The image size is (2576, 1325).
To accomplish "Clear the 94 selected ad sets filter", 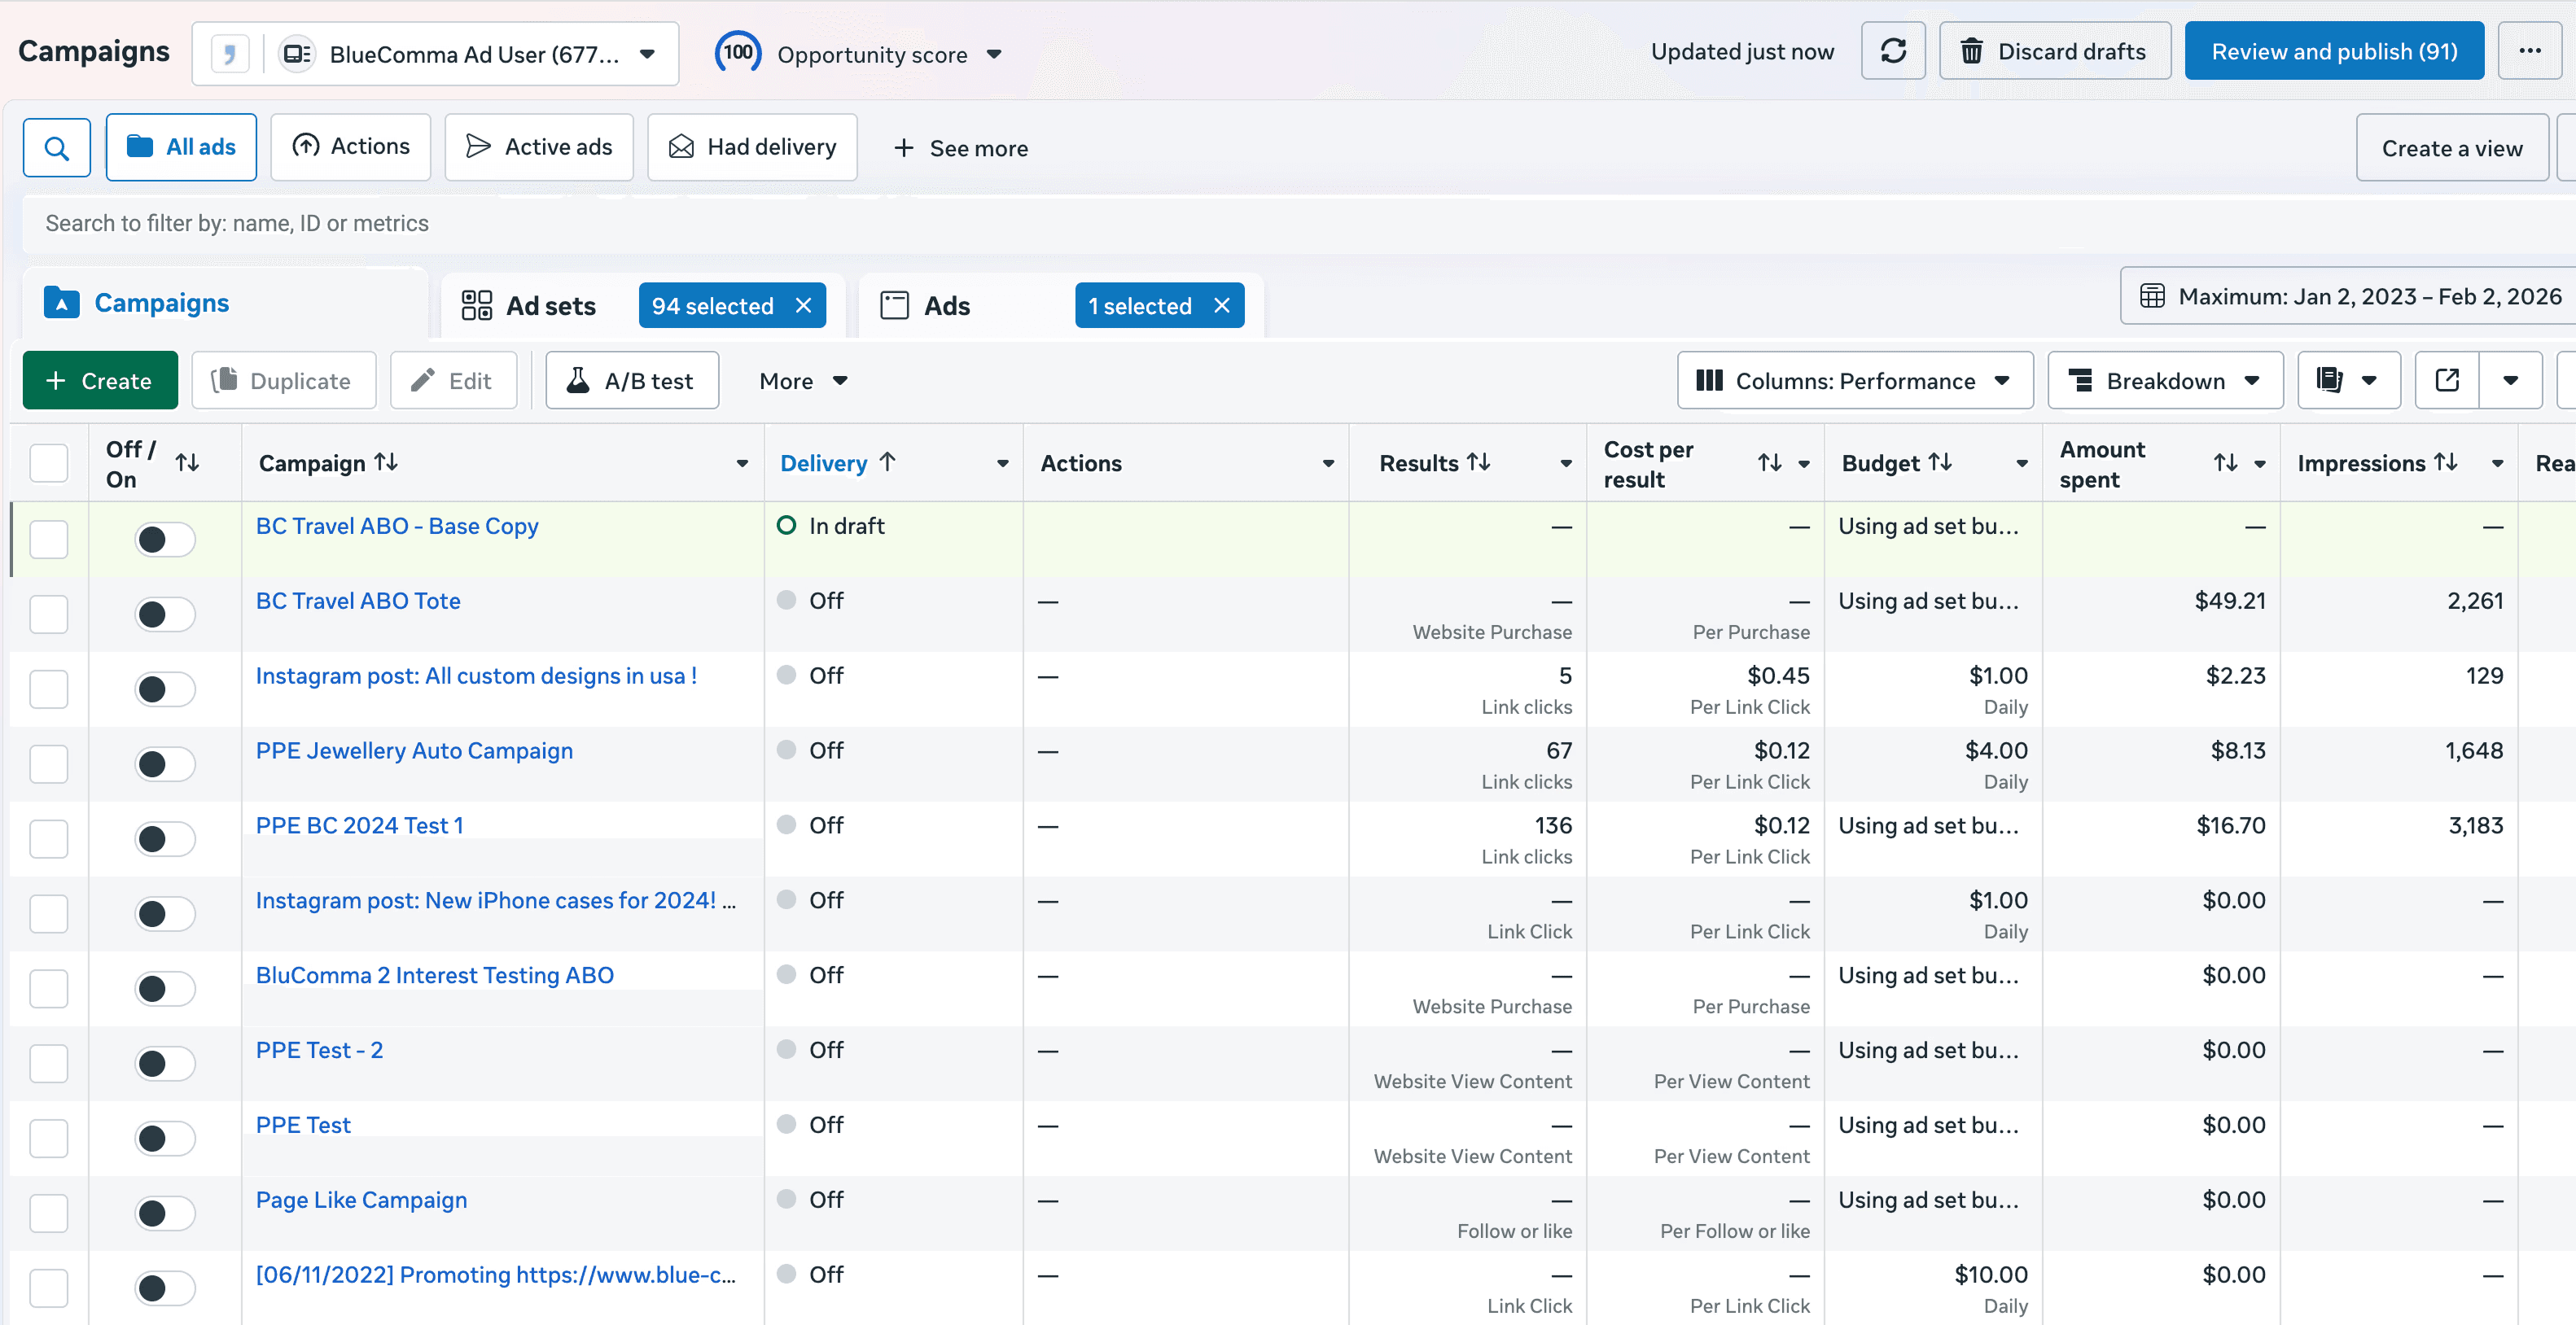I will coord(803,306).
